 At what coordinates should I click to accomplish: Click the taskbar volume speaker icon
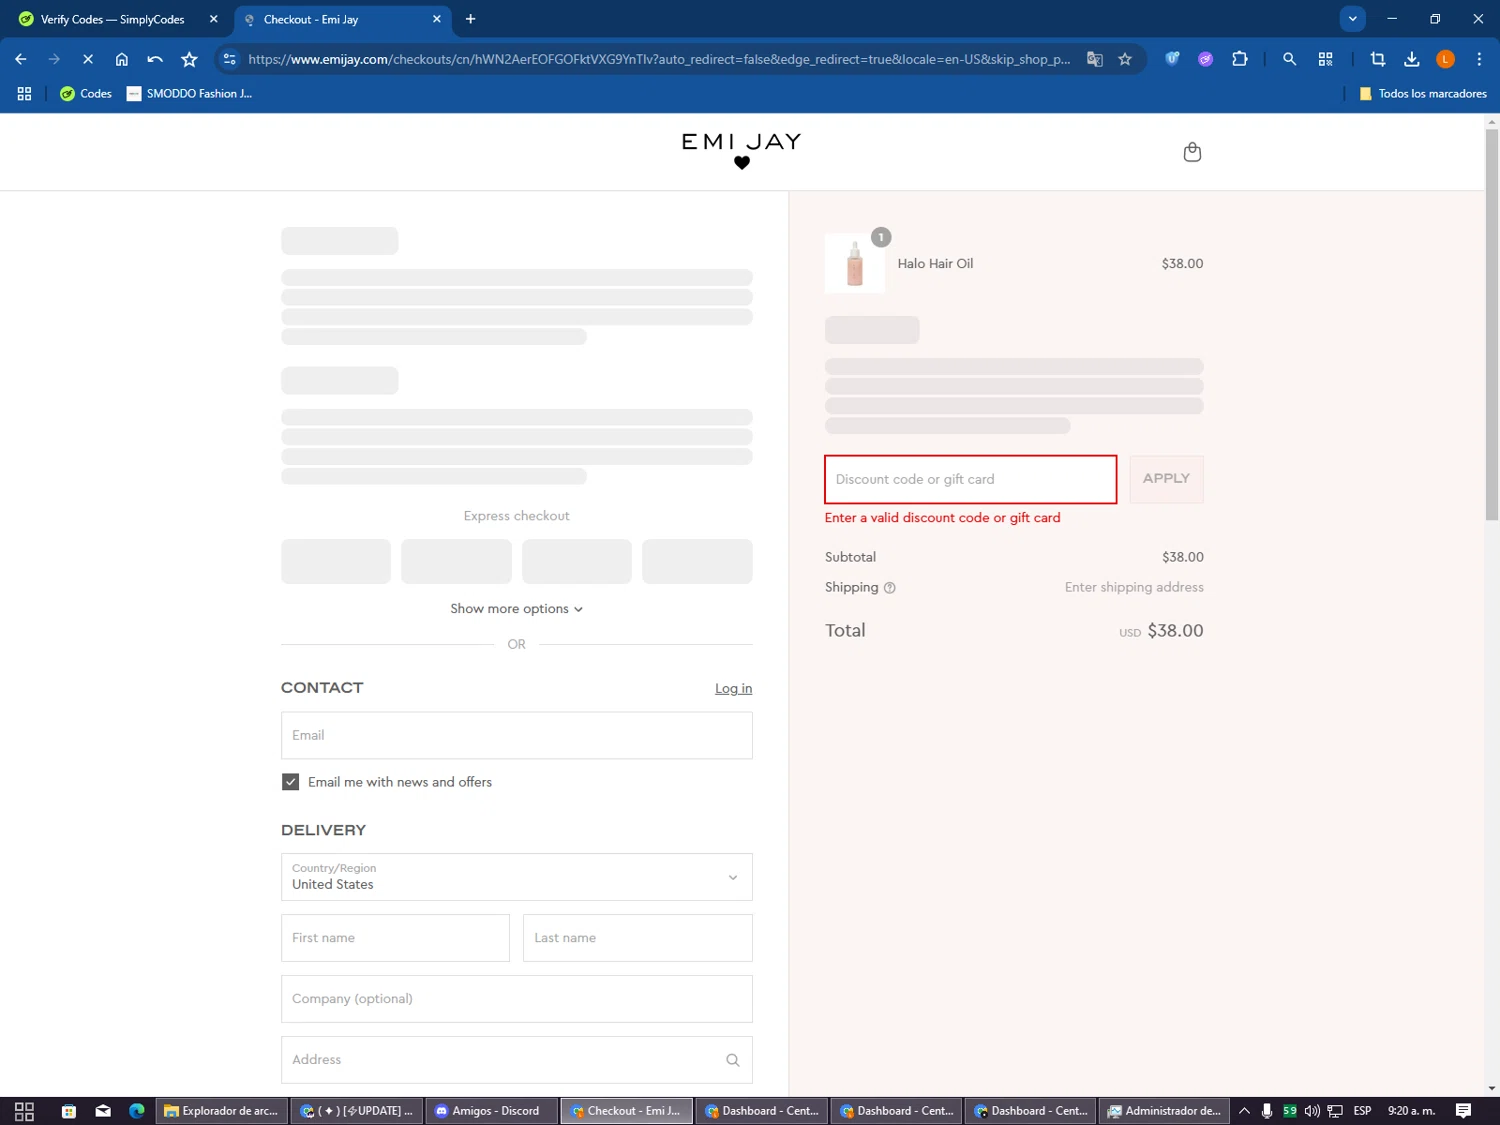(x=1312, y=1111)
